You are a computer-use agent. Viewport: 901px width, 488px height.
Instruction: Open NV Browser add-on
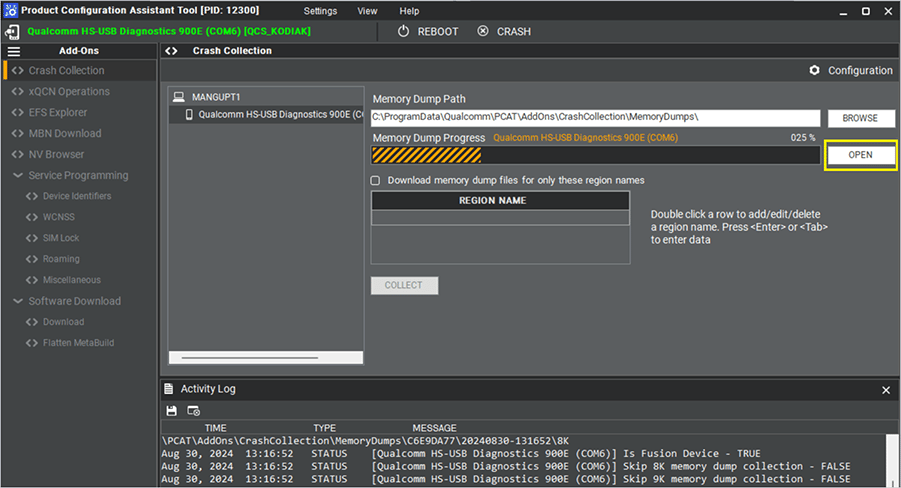pos(56,154)
